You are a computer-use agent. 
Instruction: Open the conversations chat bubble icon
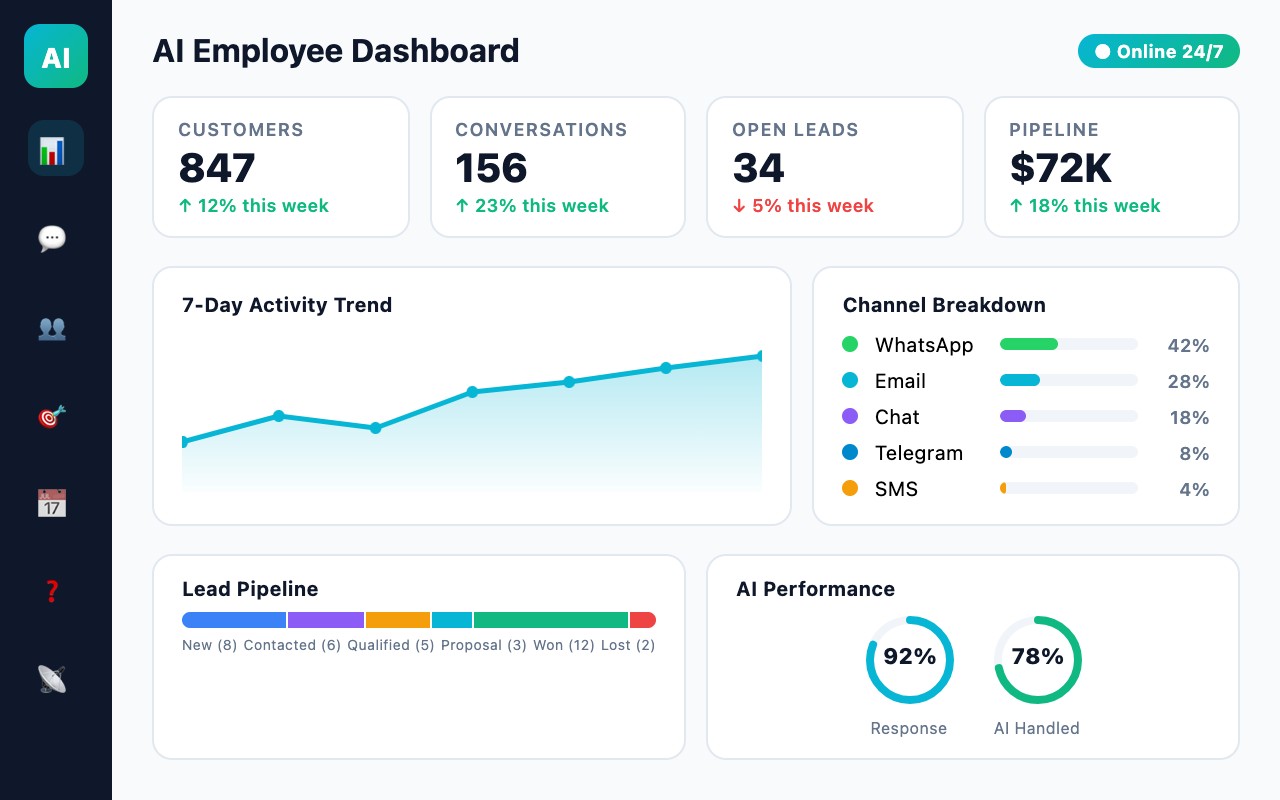click(52, 238)
